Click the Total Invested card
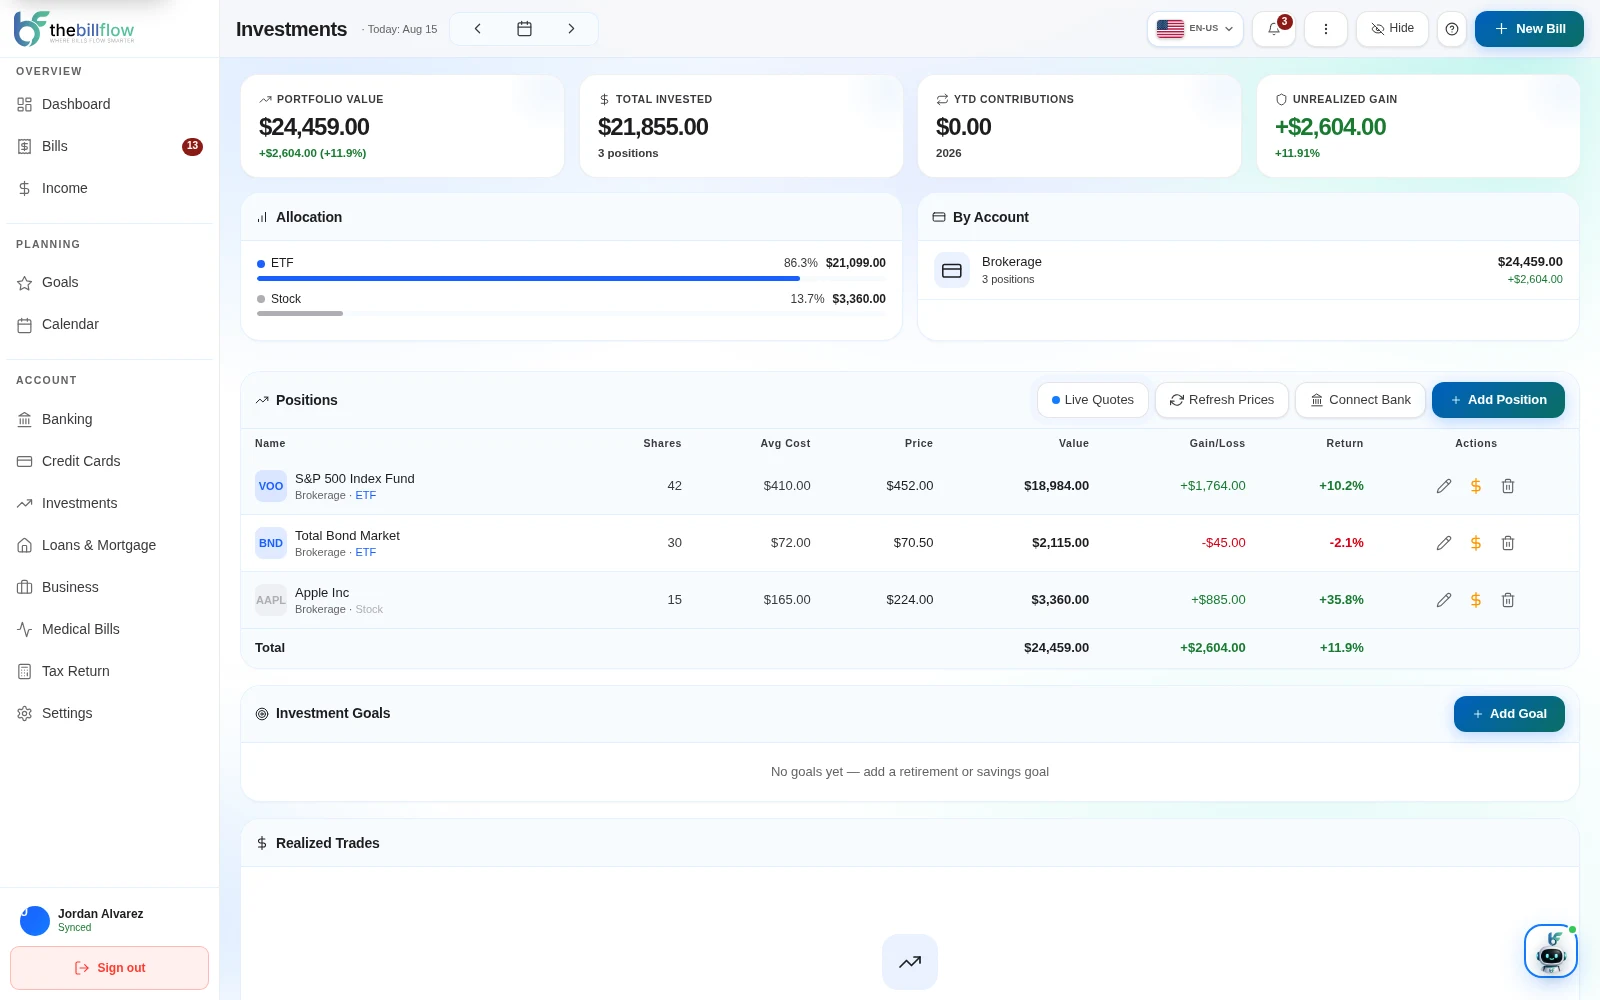The width and height of the screenshot is (1600, 1000). pyautogui.click(x=741, y=126)
